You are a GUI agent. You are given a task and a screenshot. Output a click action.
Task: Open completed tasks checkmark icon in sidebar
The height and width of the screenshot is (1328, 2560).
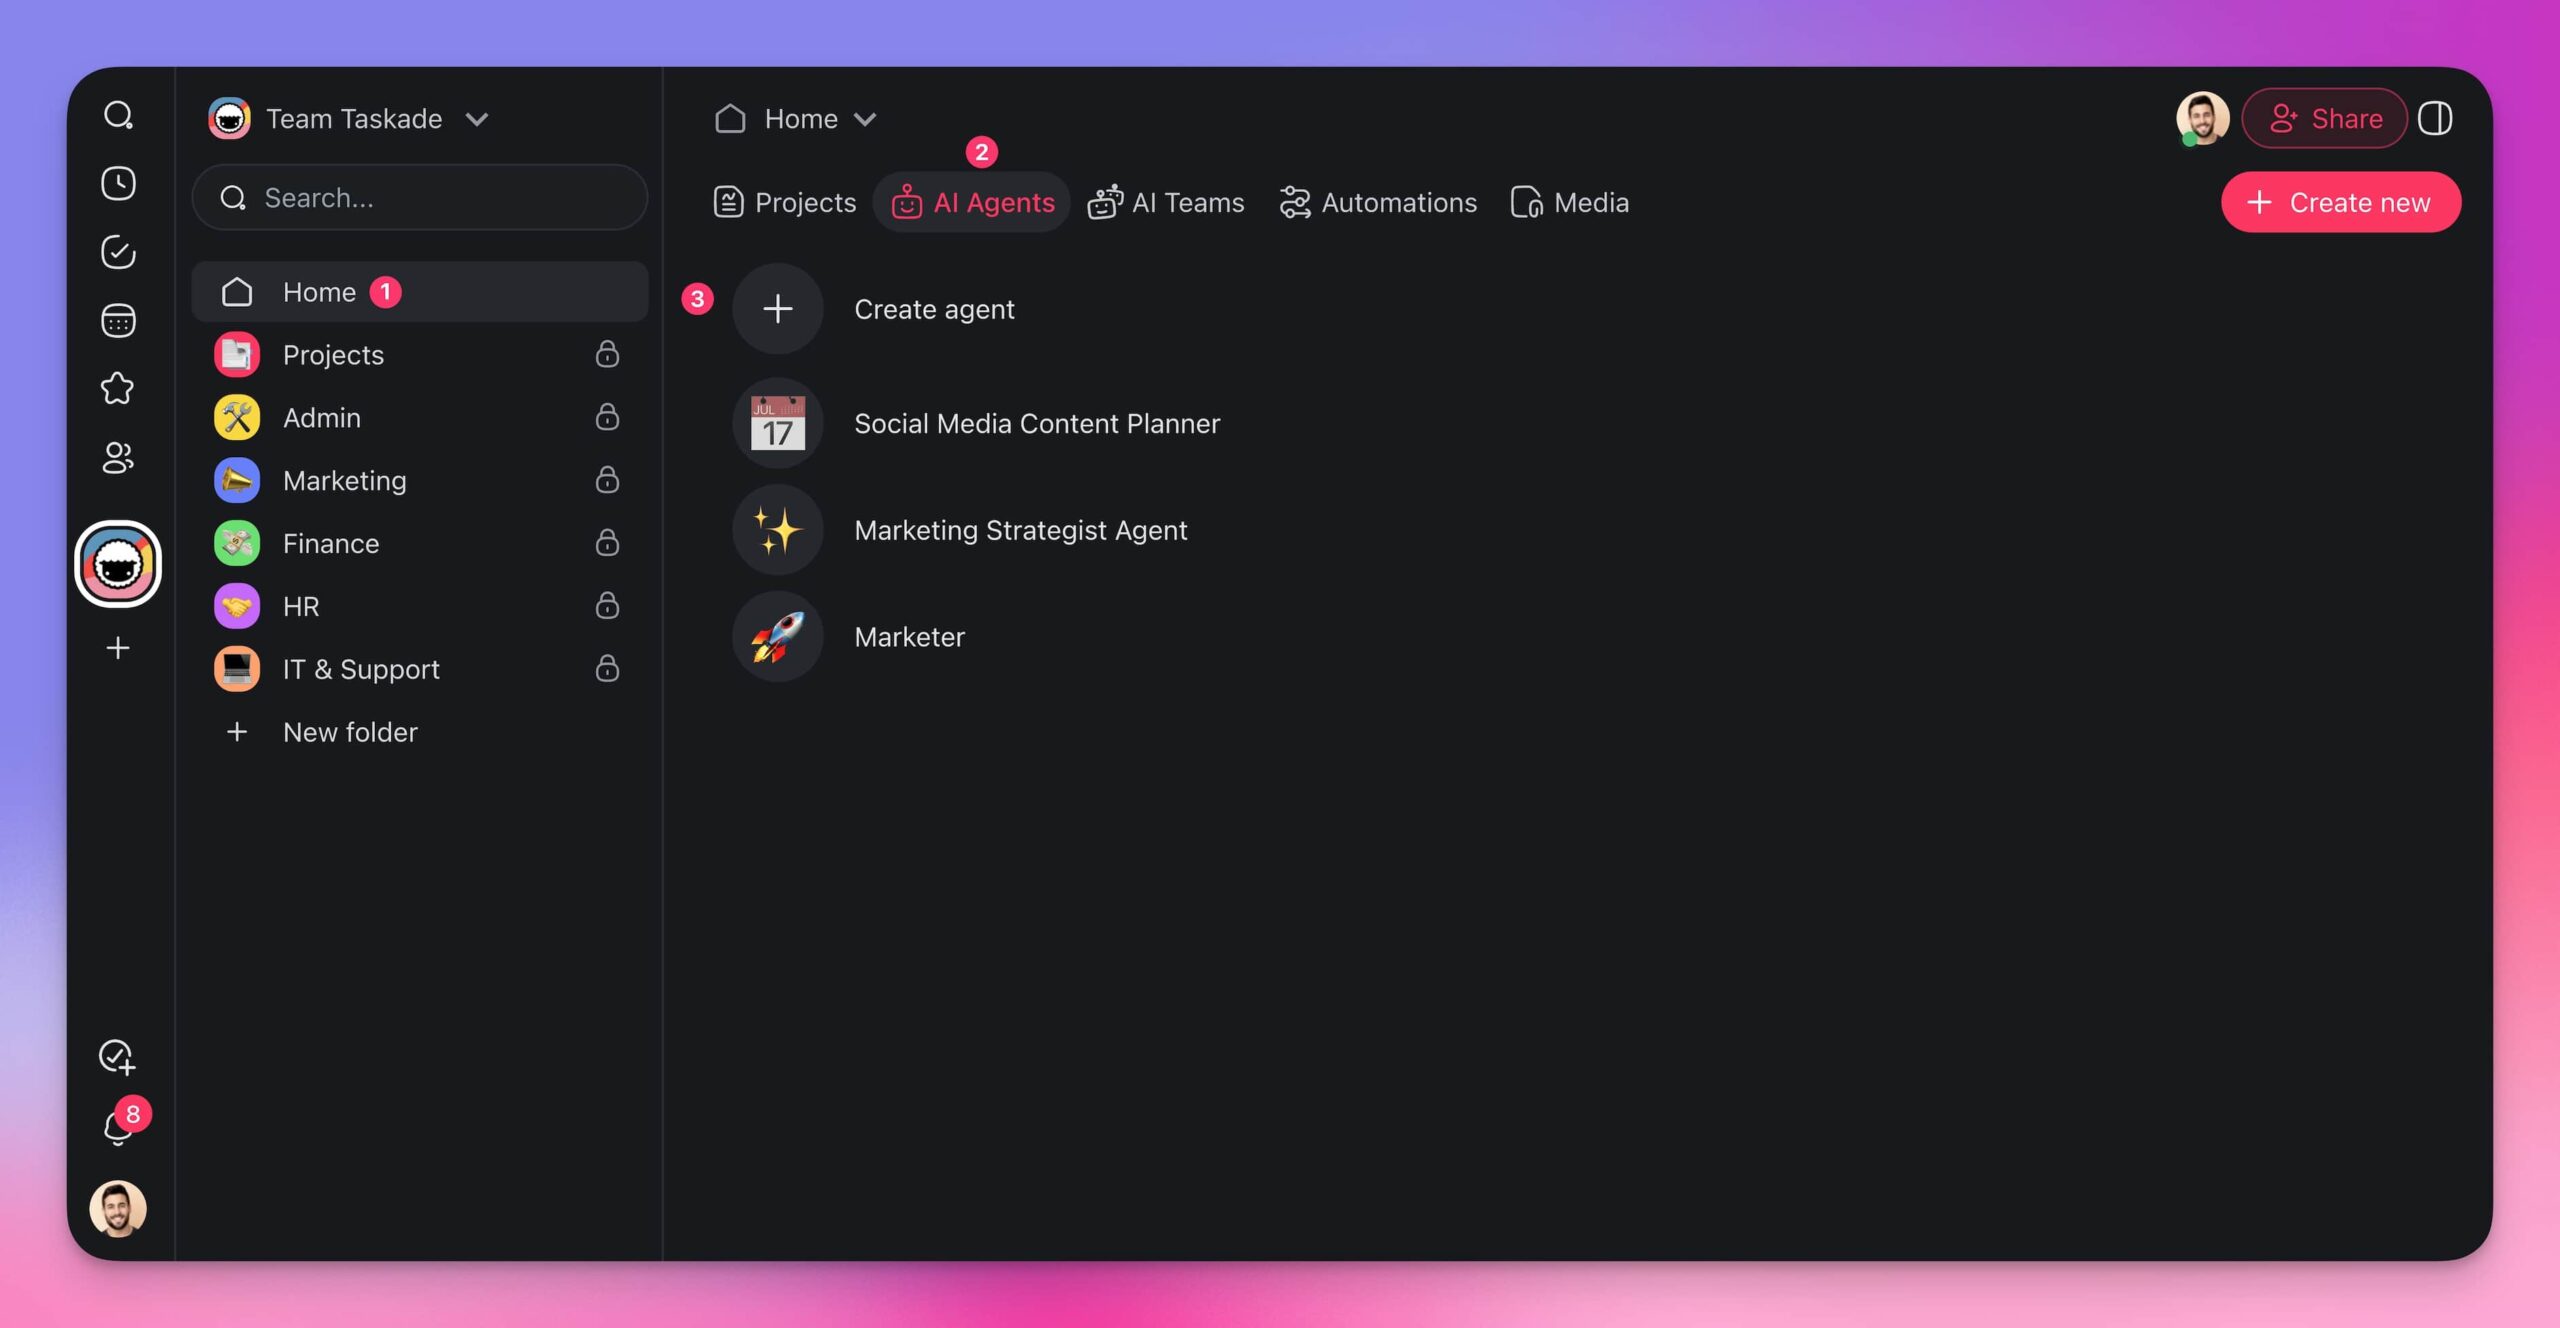click(x=118, y=252)
